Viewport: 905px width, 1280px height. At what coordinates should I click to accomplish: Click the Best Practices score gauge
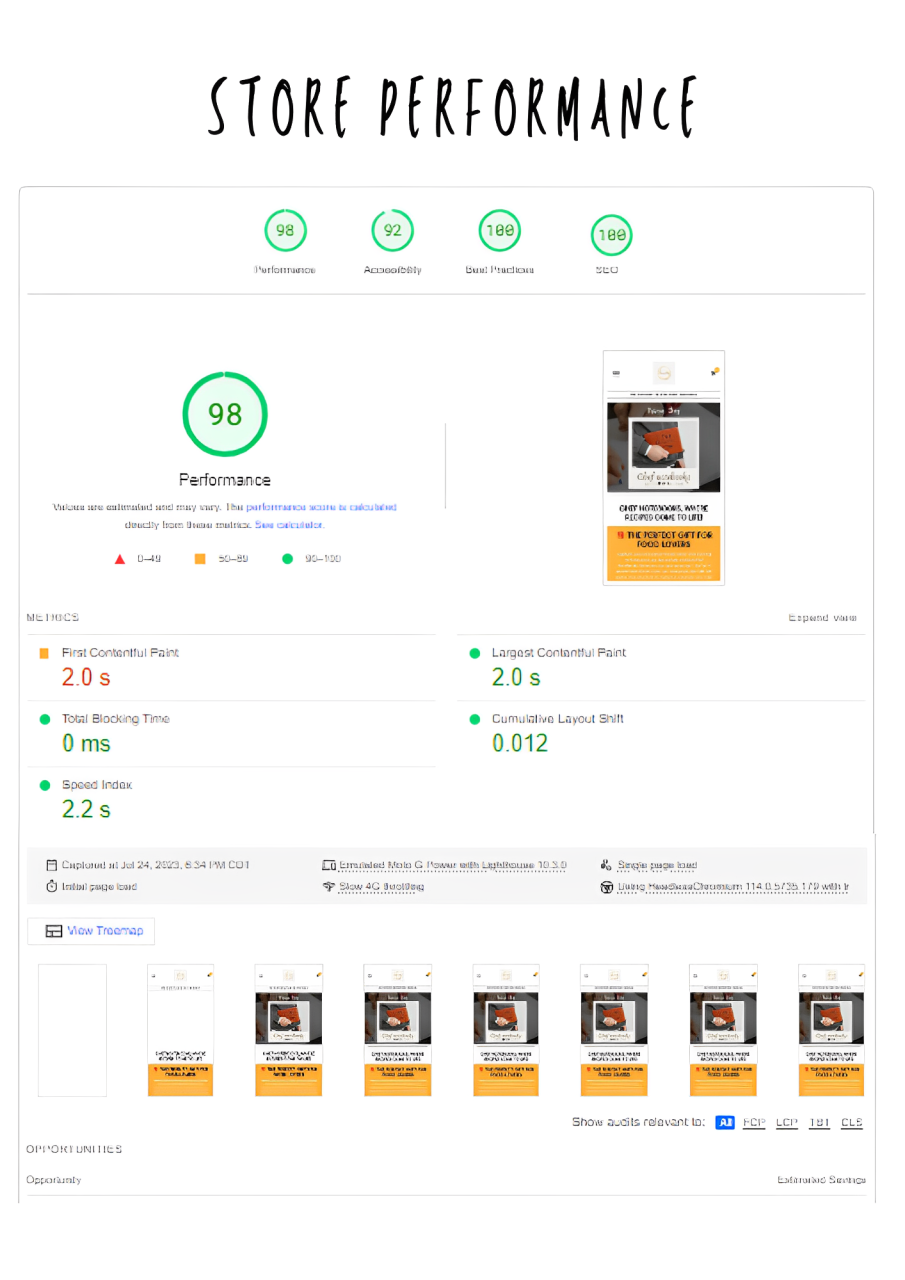tap(499, 232)
